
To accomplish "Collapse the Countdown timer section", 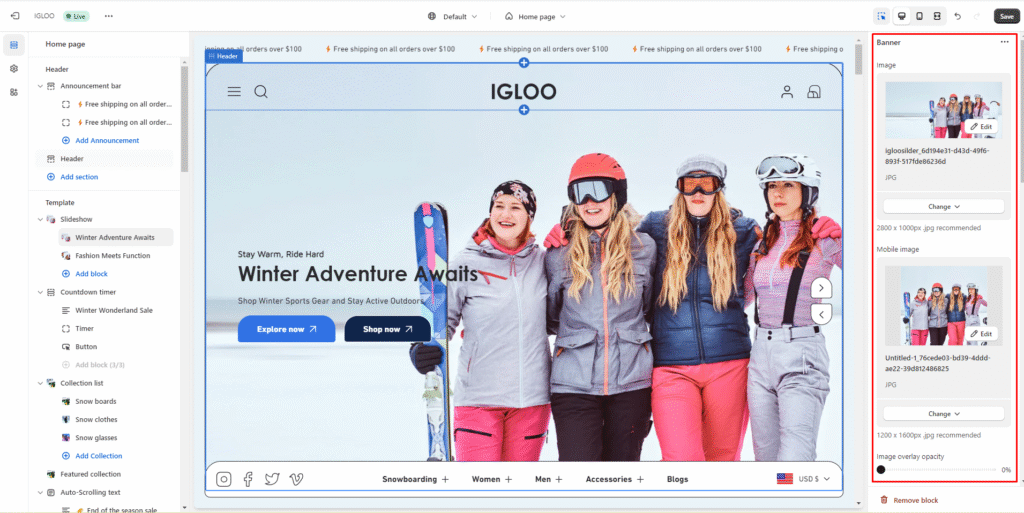I will (x=40, y=292).
